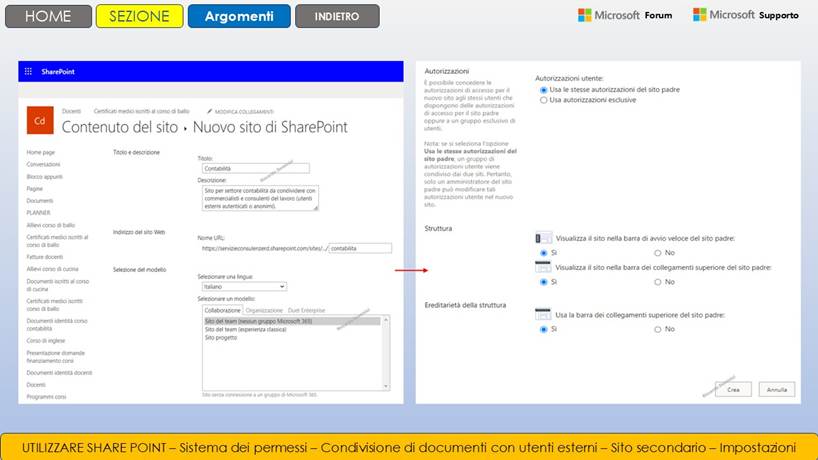
Task: Choose Sì for quick launch bar display
Action: click(x=543, y=253)
